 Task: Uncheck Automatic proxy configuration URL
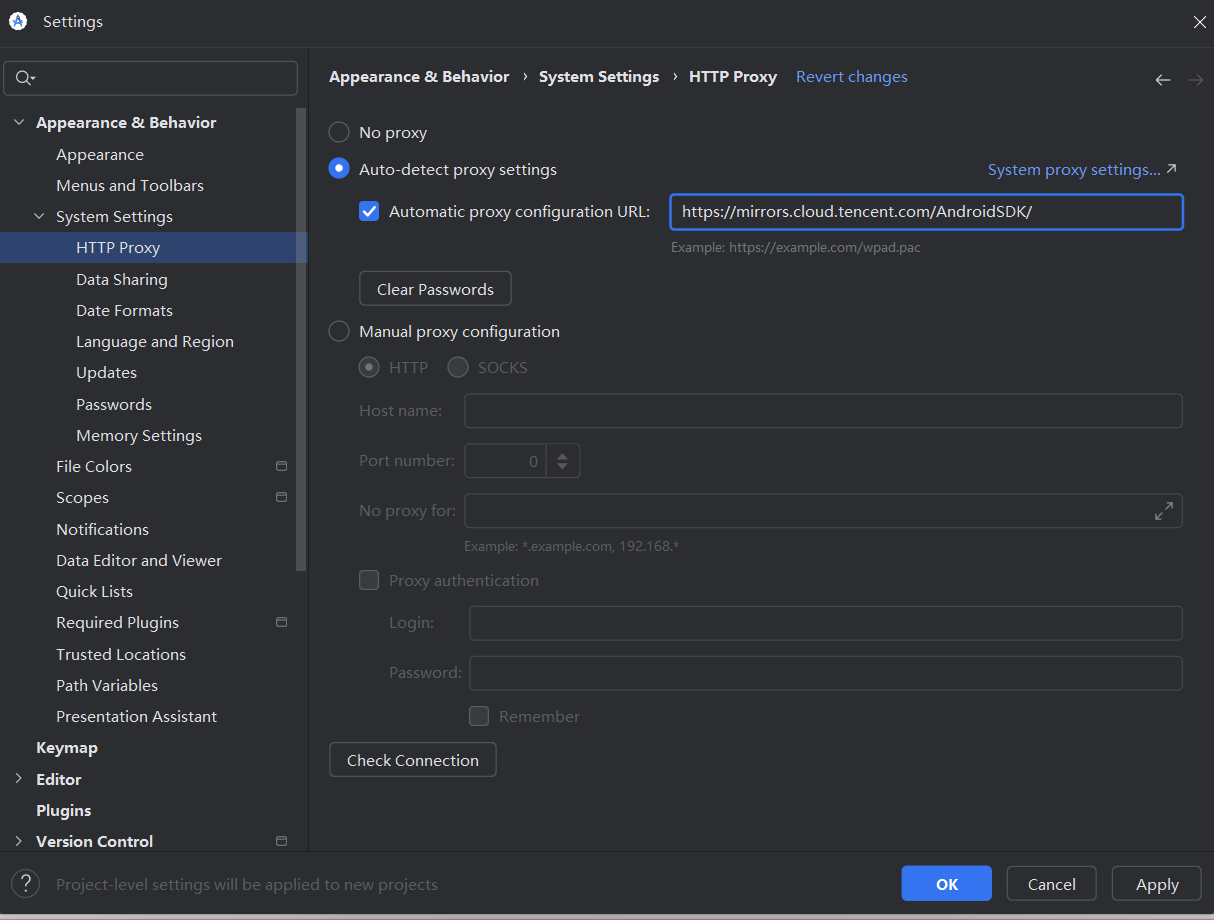[369, 211]
